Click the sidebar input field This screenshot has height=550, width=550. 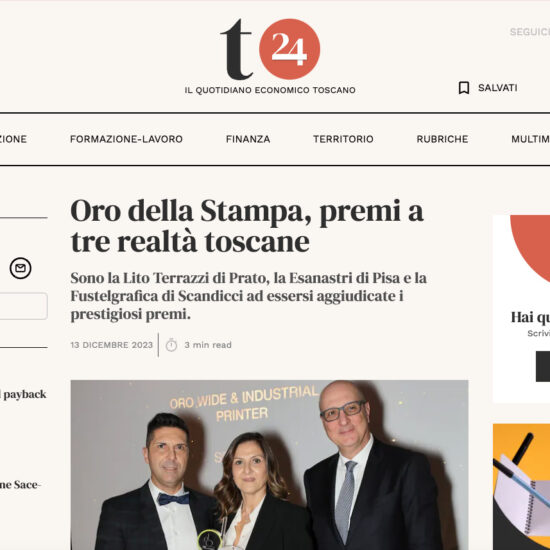(x=23, y=306)
